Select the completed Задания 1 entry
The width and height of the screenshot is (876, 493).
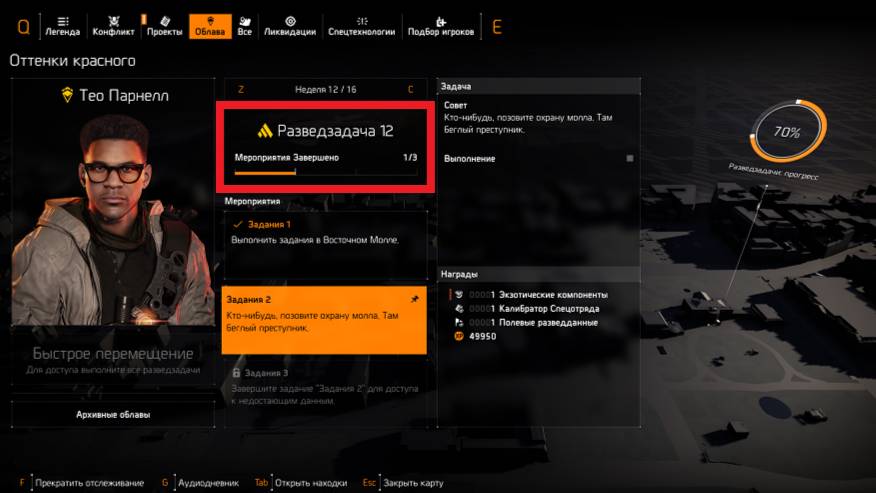325,245
